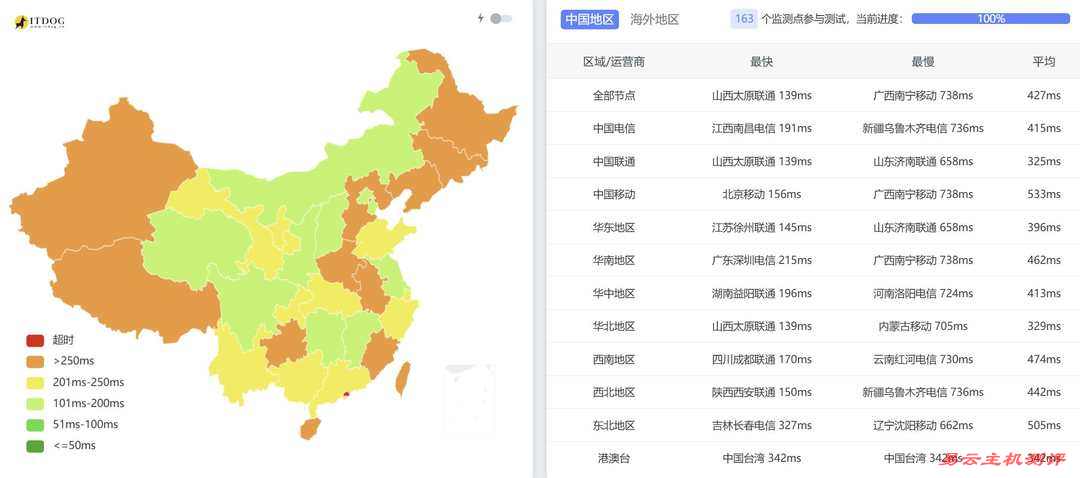Viewport: 1080px width, 478px height.
Task: Click the orange >250ms legend swatch
Action: (x=35, y=362)
